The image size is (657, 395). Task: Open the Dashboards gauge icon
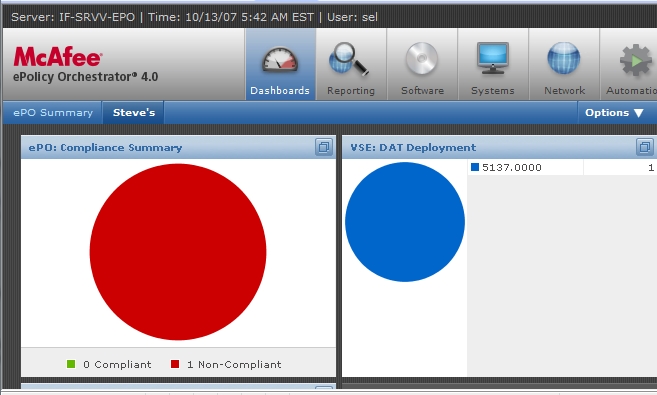(x=280, y=59)
